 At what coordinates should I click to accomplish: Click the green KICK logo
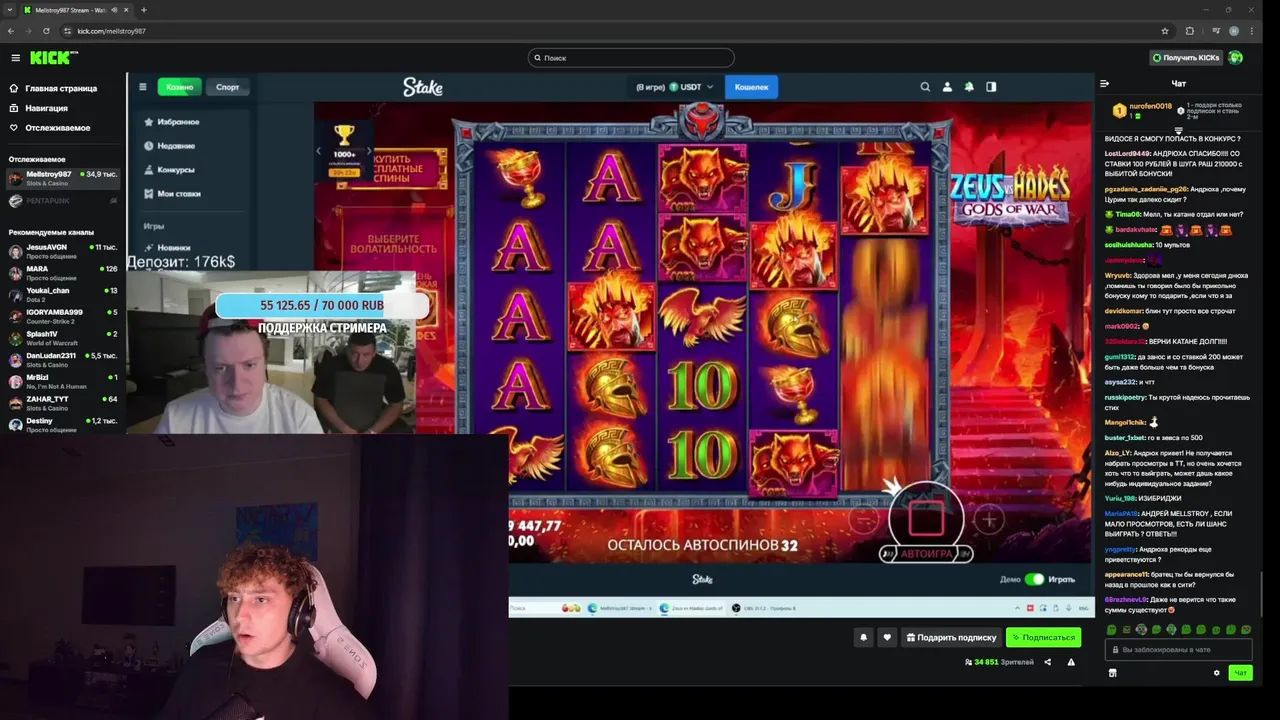click(x=53, y=58)
